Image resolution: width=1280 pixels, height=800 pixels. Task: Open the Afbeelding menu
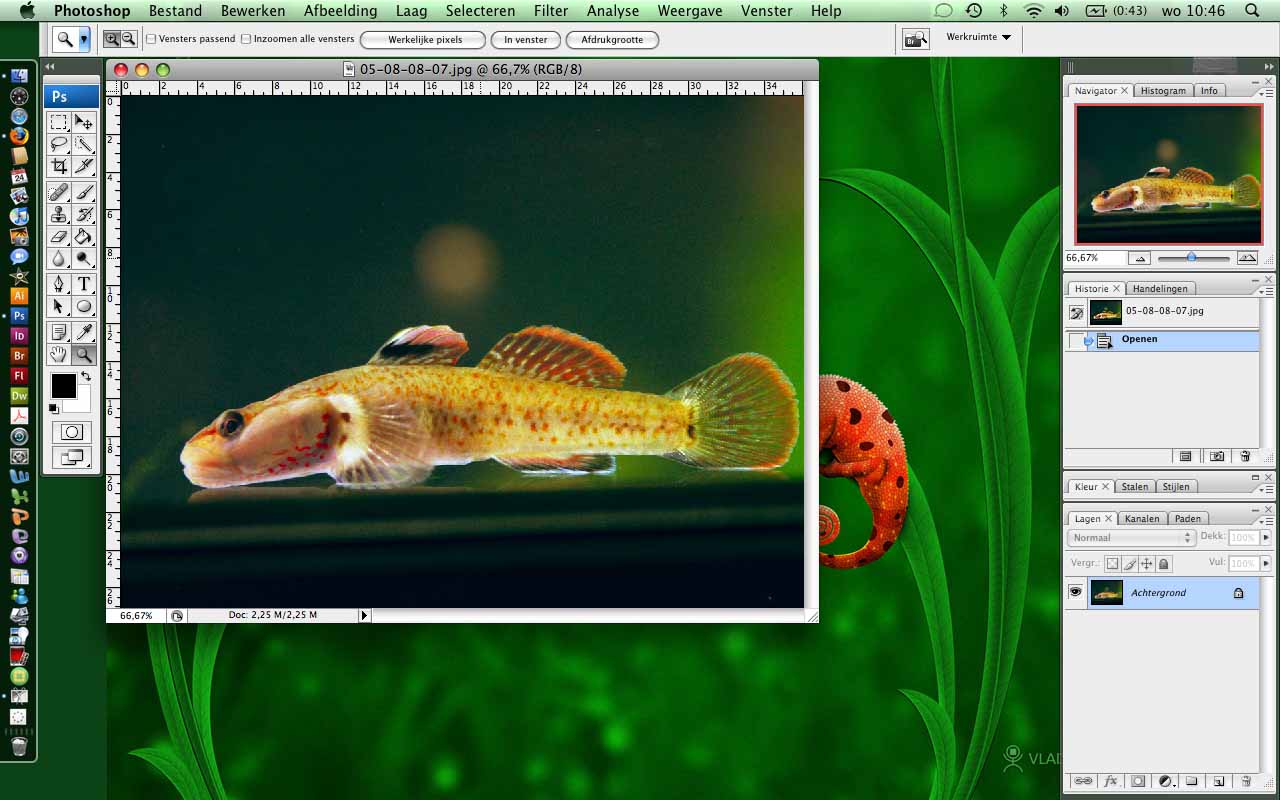tap(340, 11)
